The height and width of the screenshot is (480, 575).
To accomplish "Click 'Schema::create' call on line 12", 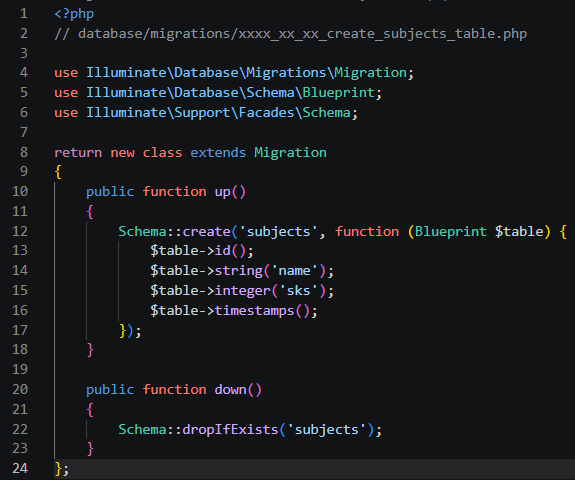I will [174, 232].
